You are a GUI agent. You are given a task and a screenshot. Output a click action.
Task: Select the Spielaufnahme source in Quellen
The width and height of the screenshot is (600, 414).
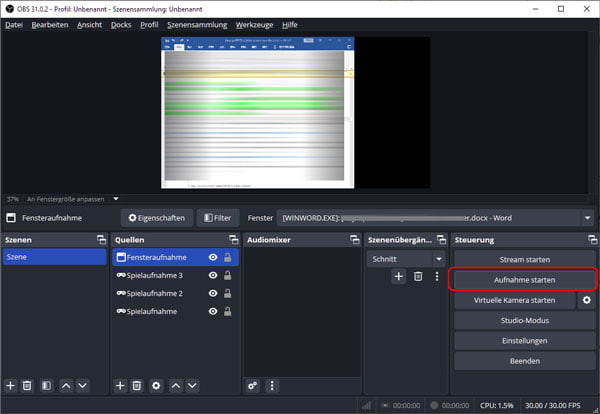pyautogui.click(x=153, y=311)
